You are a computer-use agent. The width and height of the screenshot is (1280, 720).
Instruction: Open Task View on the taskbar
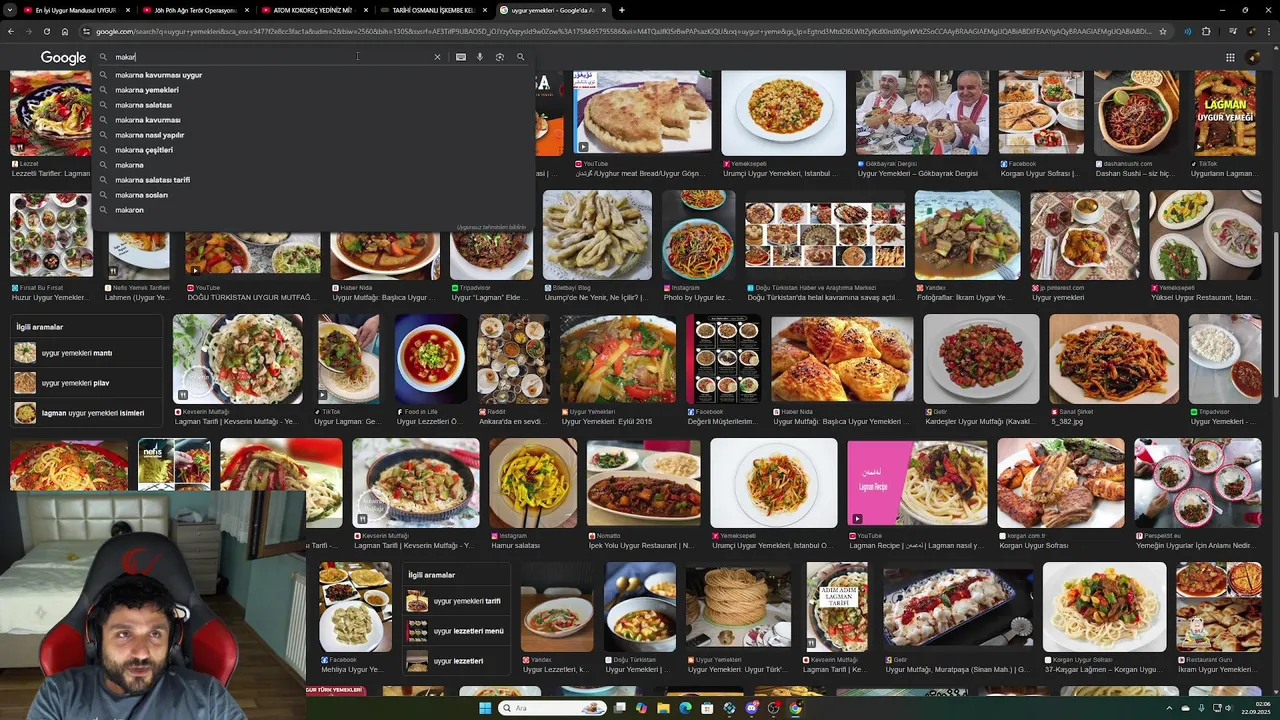pos(619,708)
